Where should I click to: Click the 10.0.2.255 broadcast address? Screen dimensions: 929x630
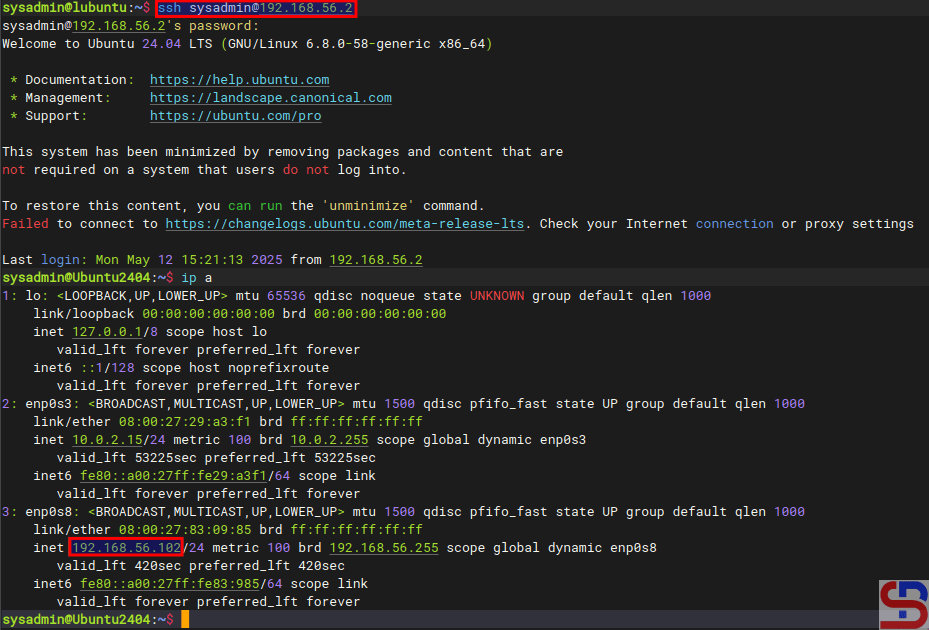(x=329, y=440)
